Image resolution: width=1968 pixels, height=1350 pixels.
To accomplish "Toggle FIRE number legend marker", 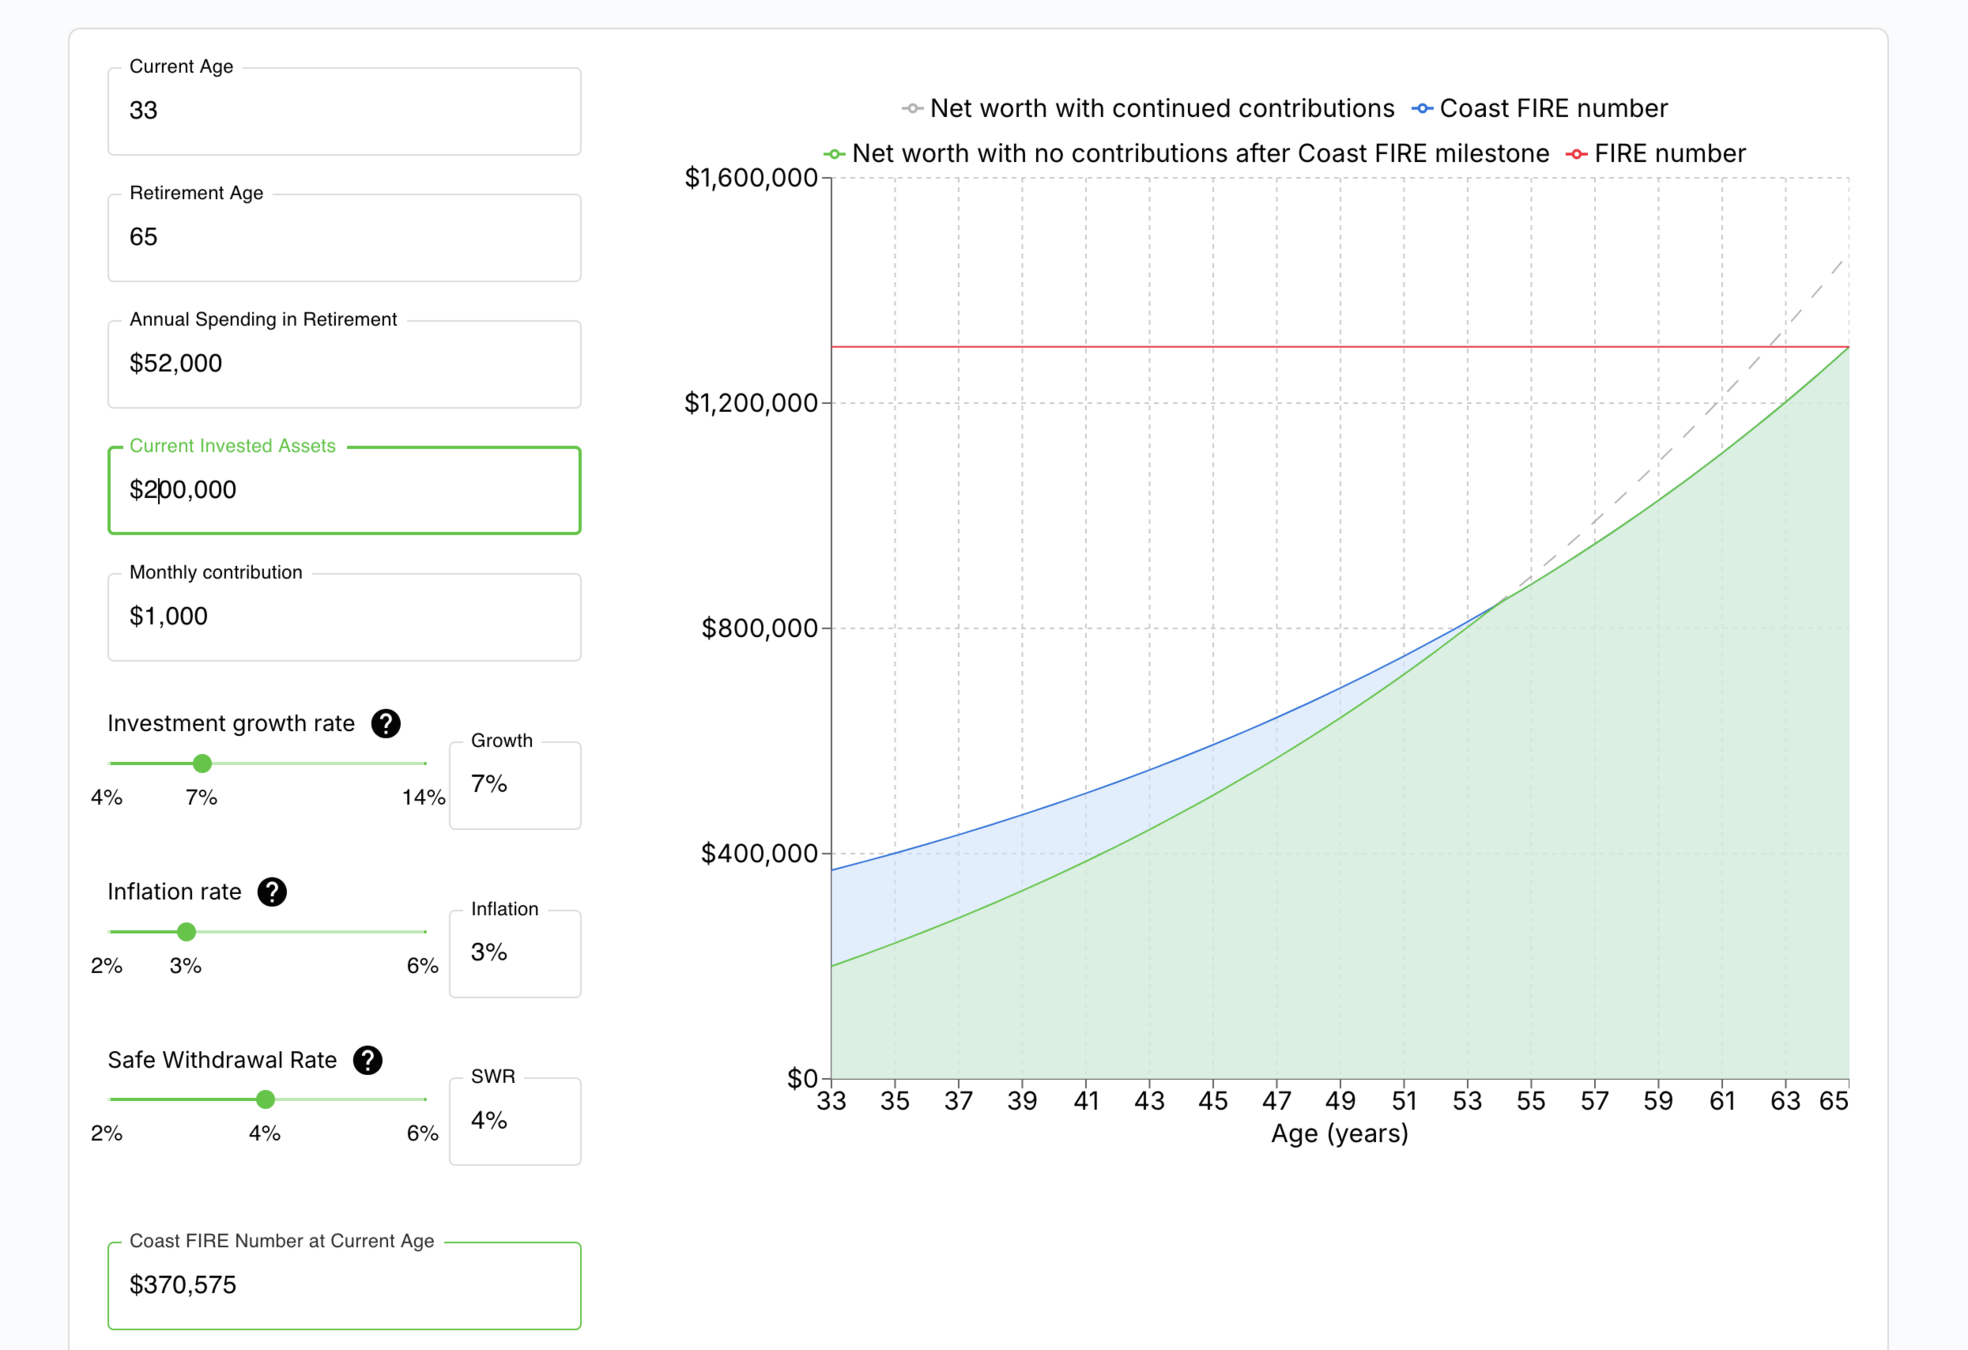I will click(1577, 154).
